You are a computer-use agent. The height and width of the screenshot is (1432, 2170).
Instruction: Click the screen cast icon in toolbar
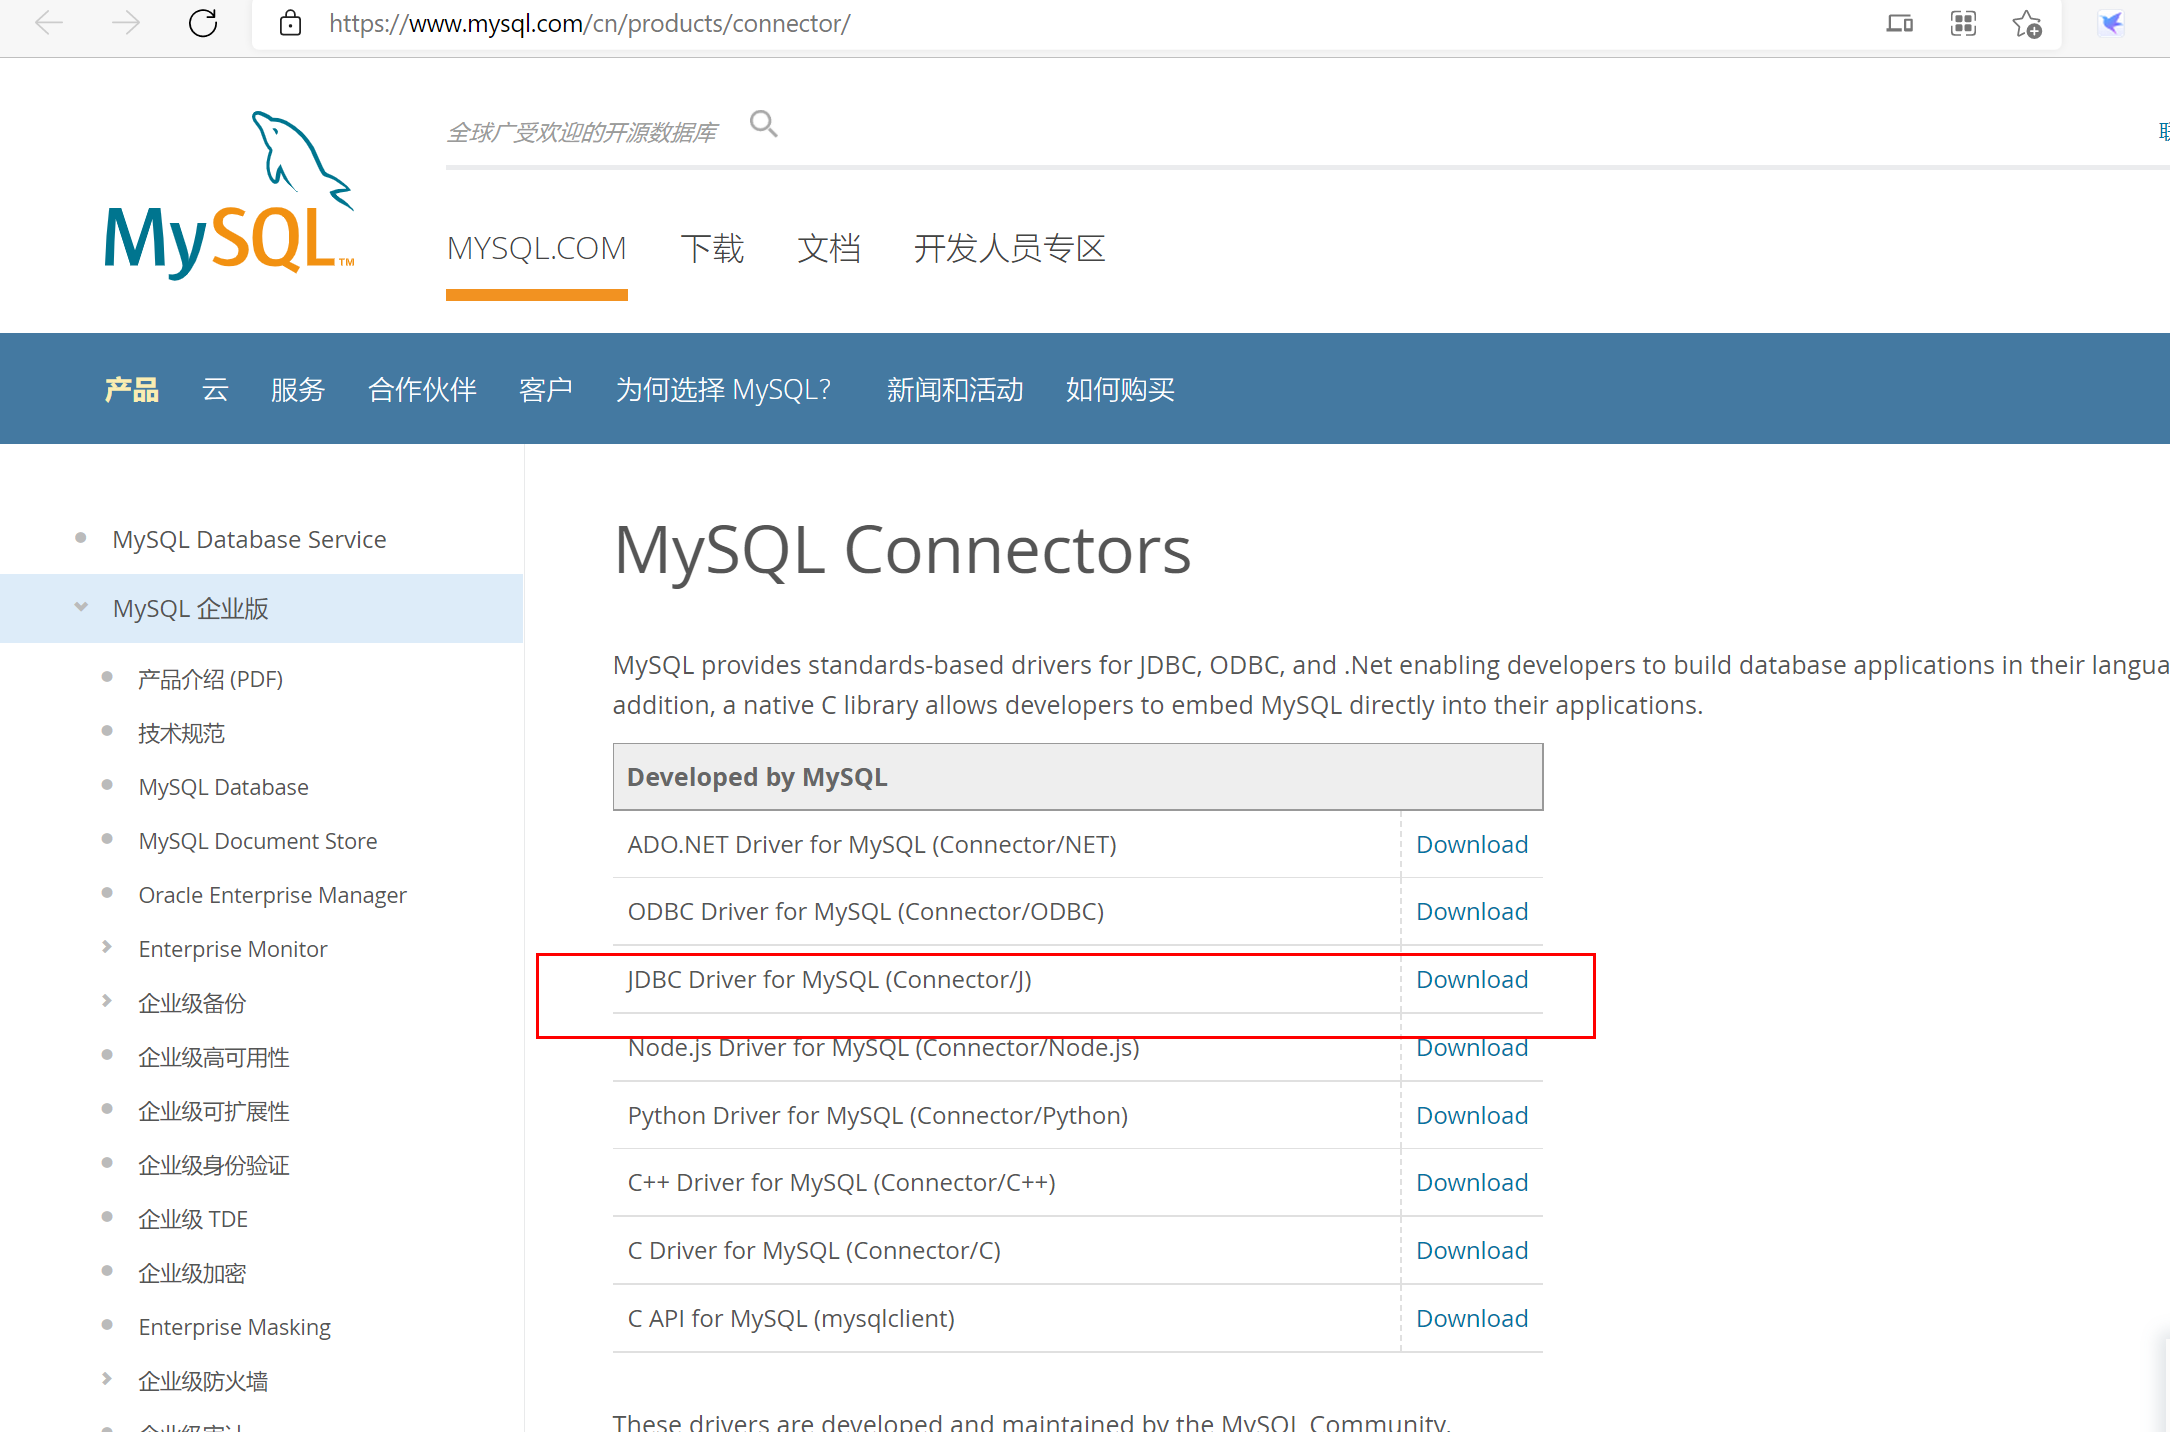[x=1899, y=23]
